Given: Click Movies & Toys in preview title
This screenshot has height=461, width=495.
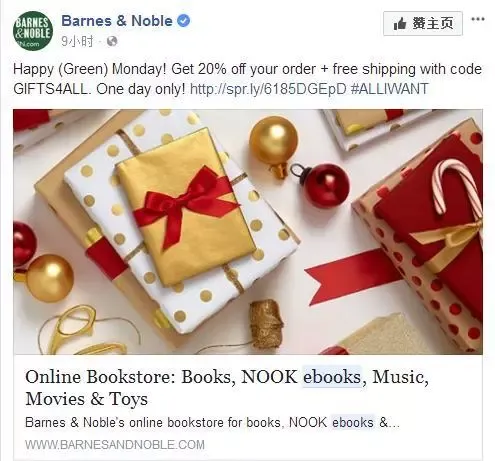Looking at the screenshot, I should (86, 399).
